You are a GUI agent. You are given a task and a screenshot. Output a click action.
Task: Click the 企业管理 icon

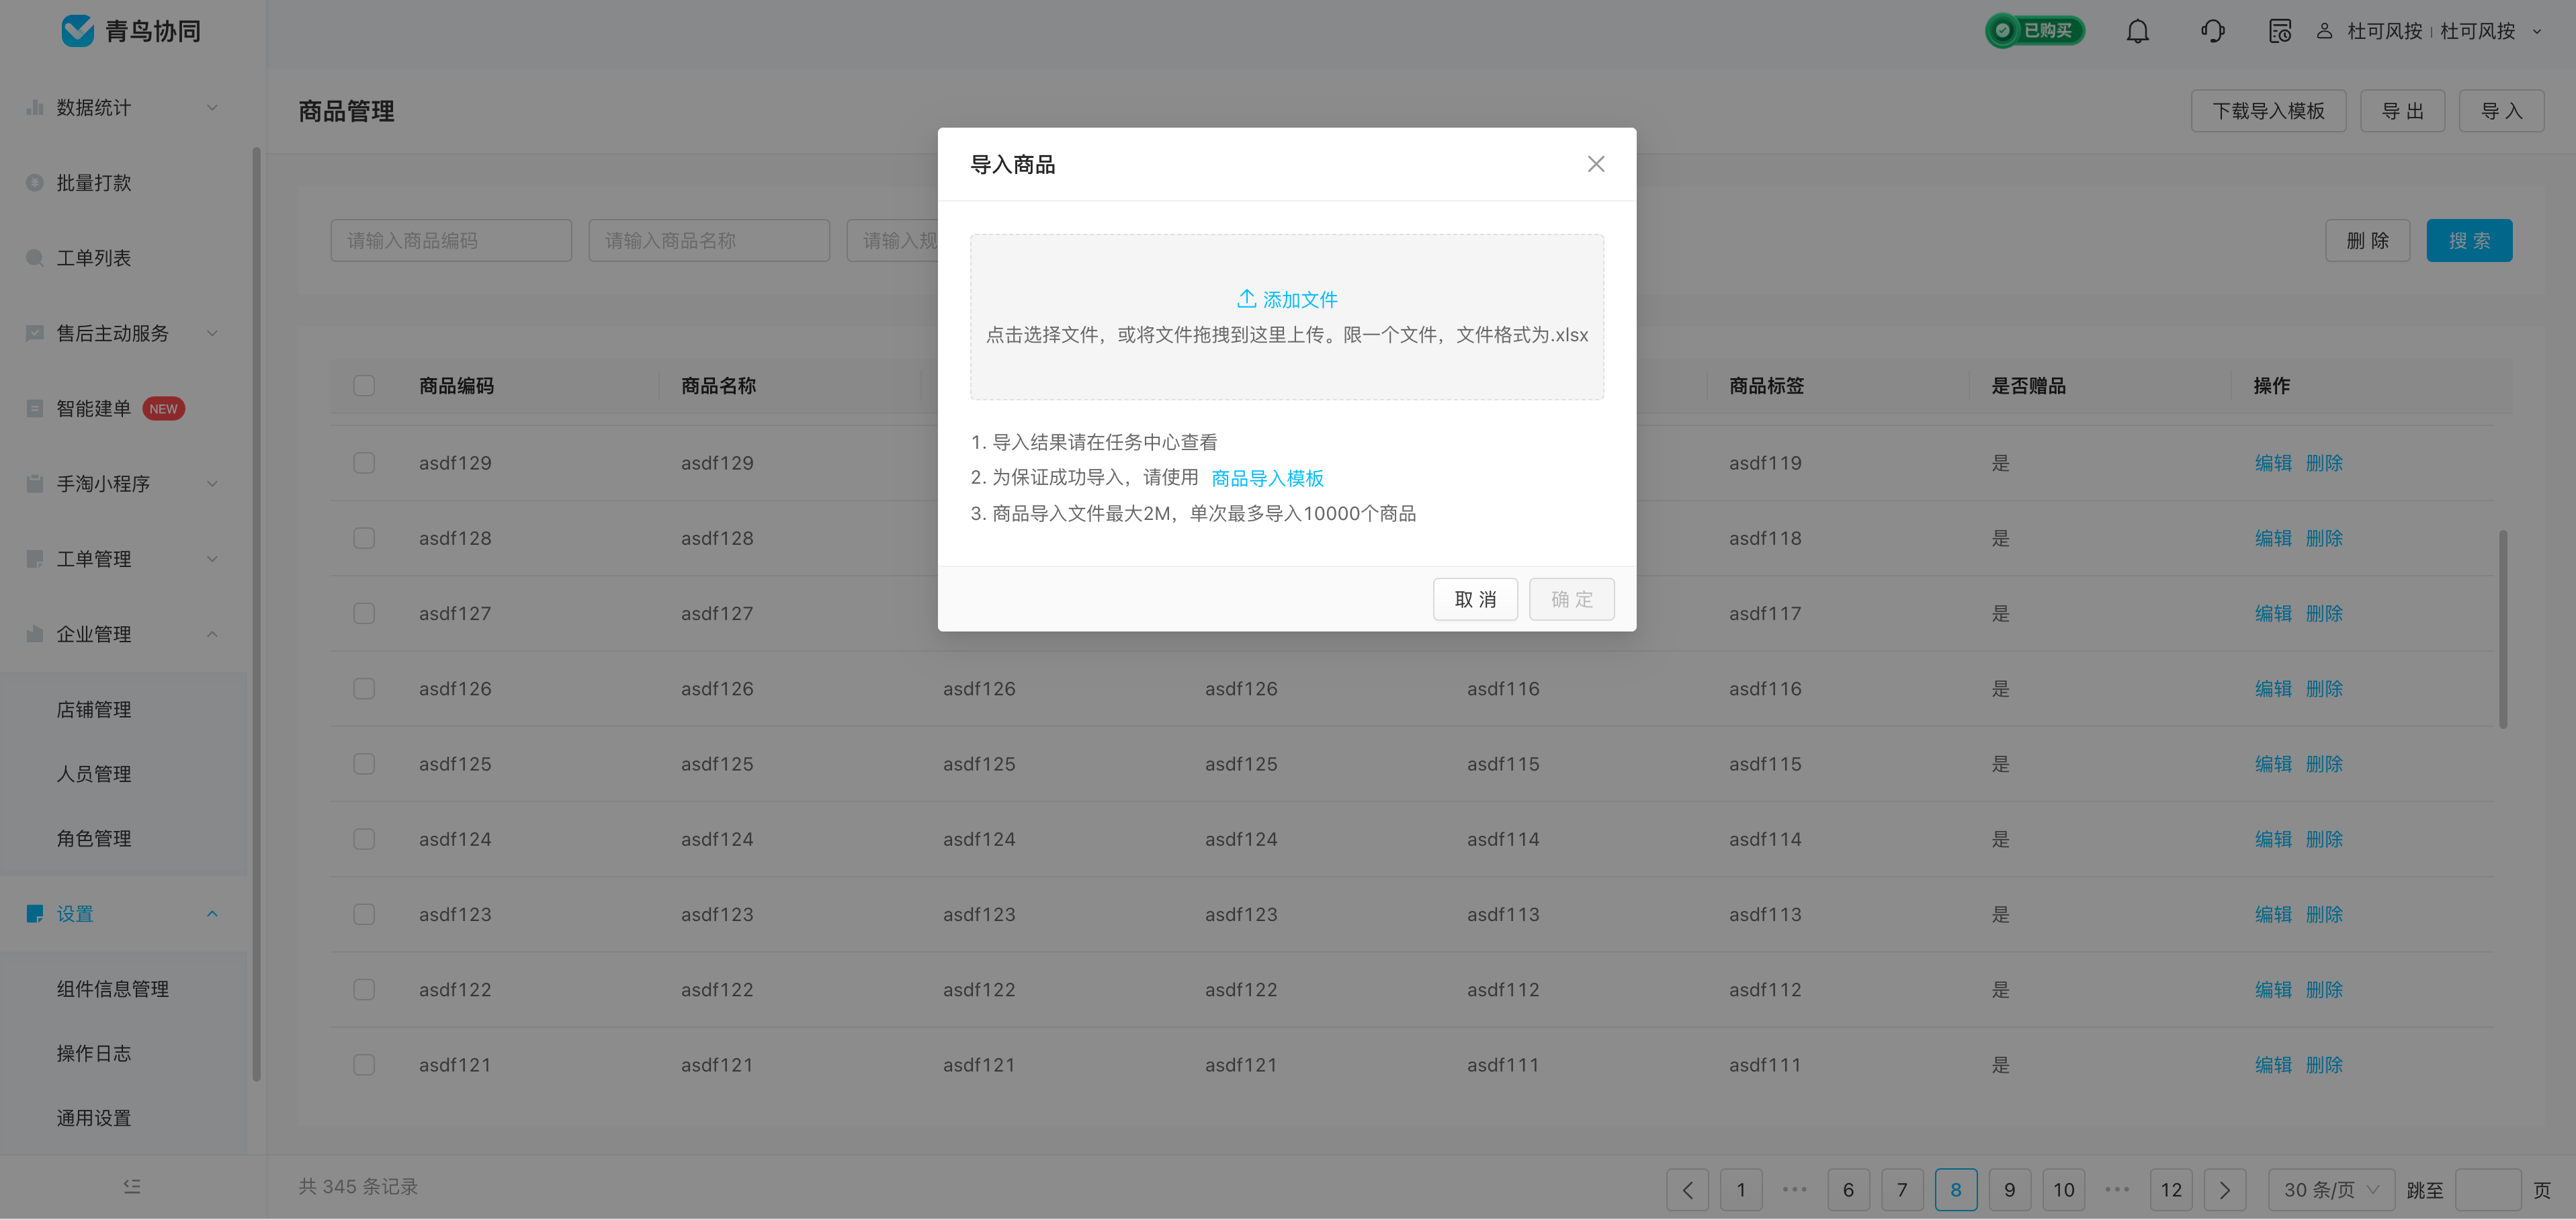35,634
